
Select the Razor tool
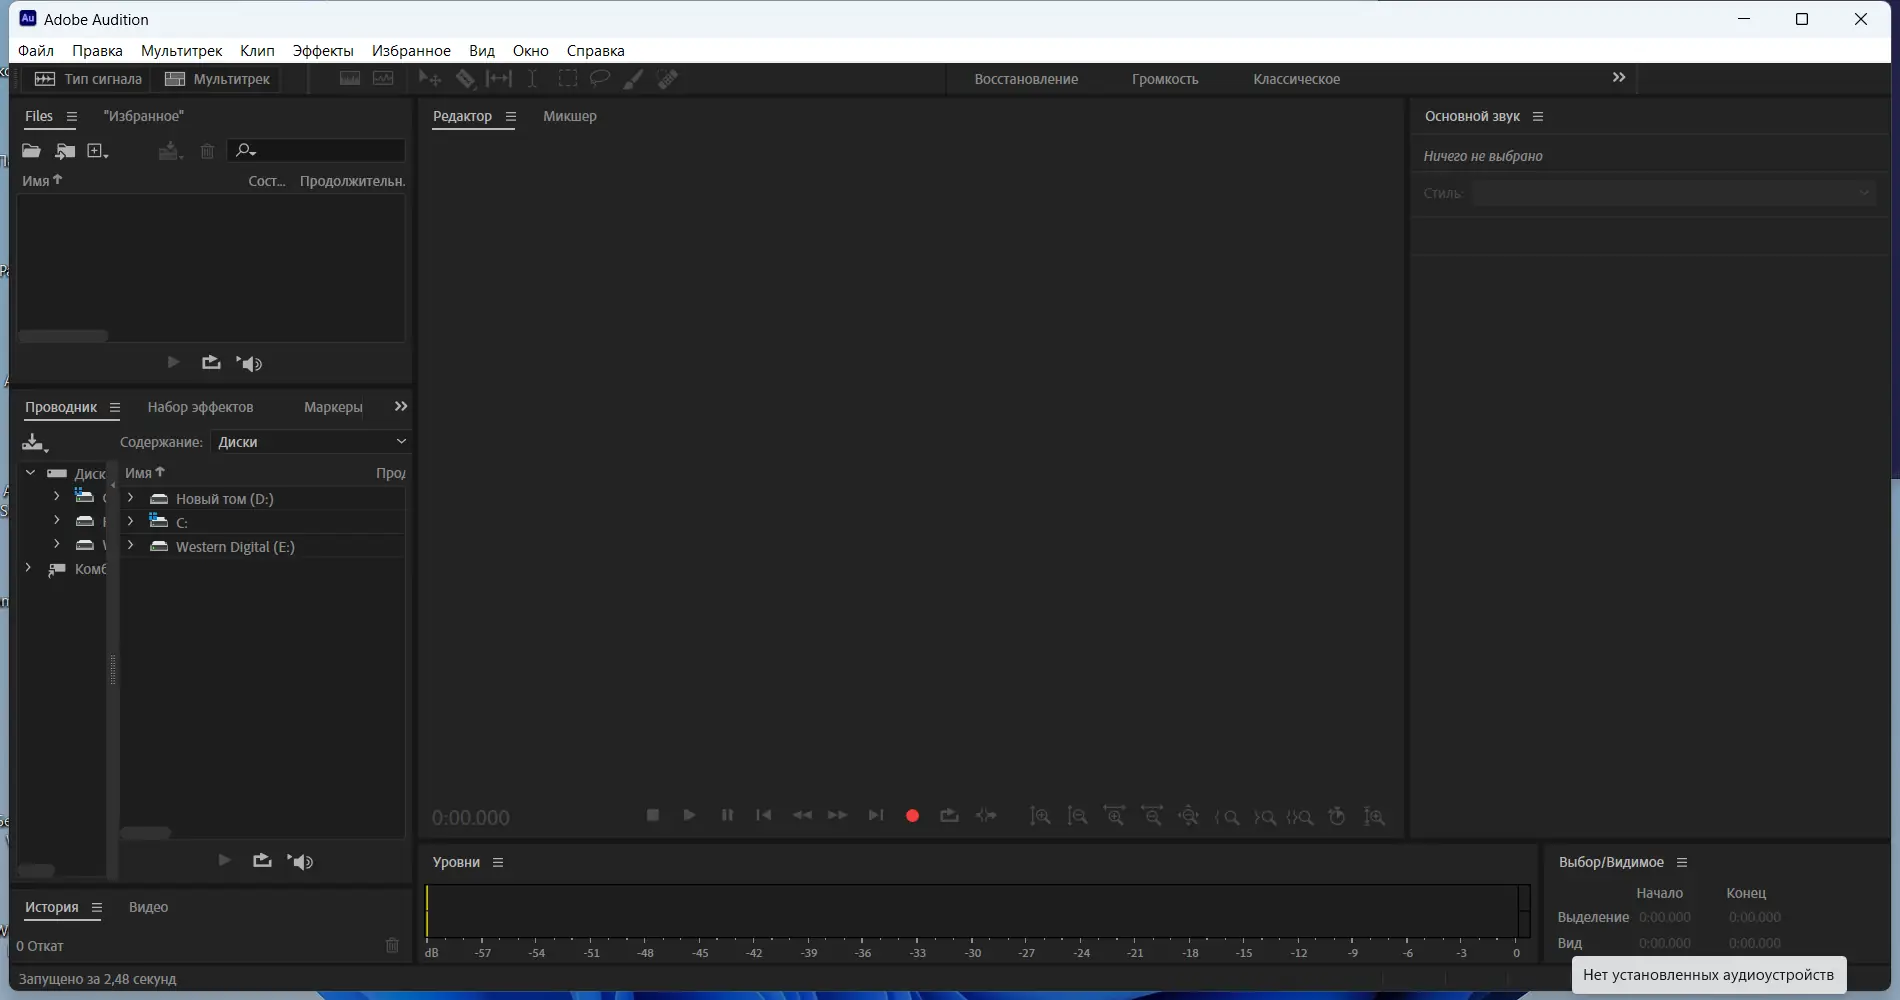pyautogui.click(x=466, y=78)
